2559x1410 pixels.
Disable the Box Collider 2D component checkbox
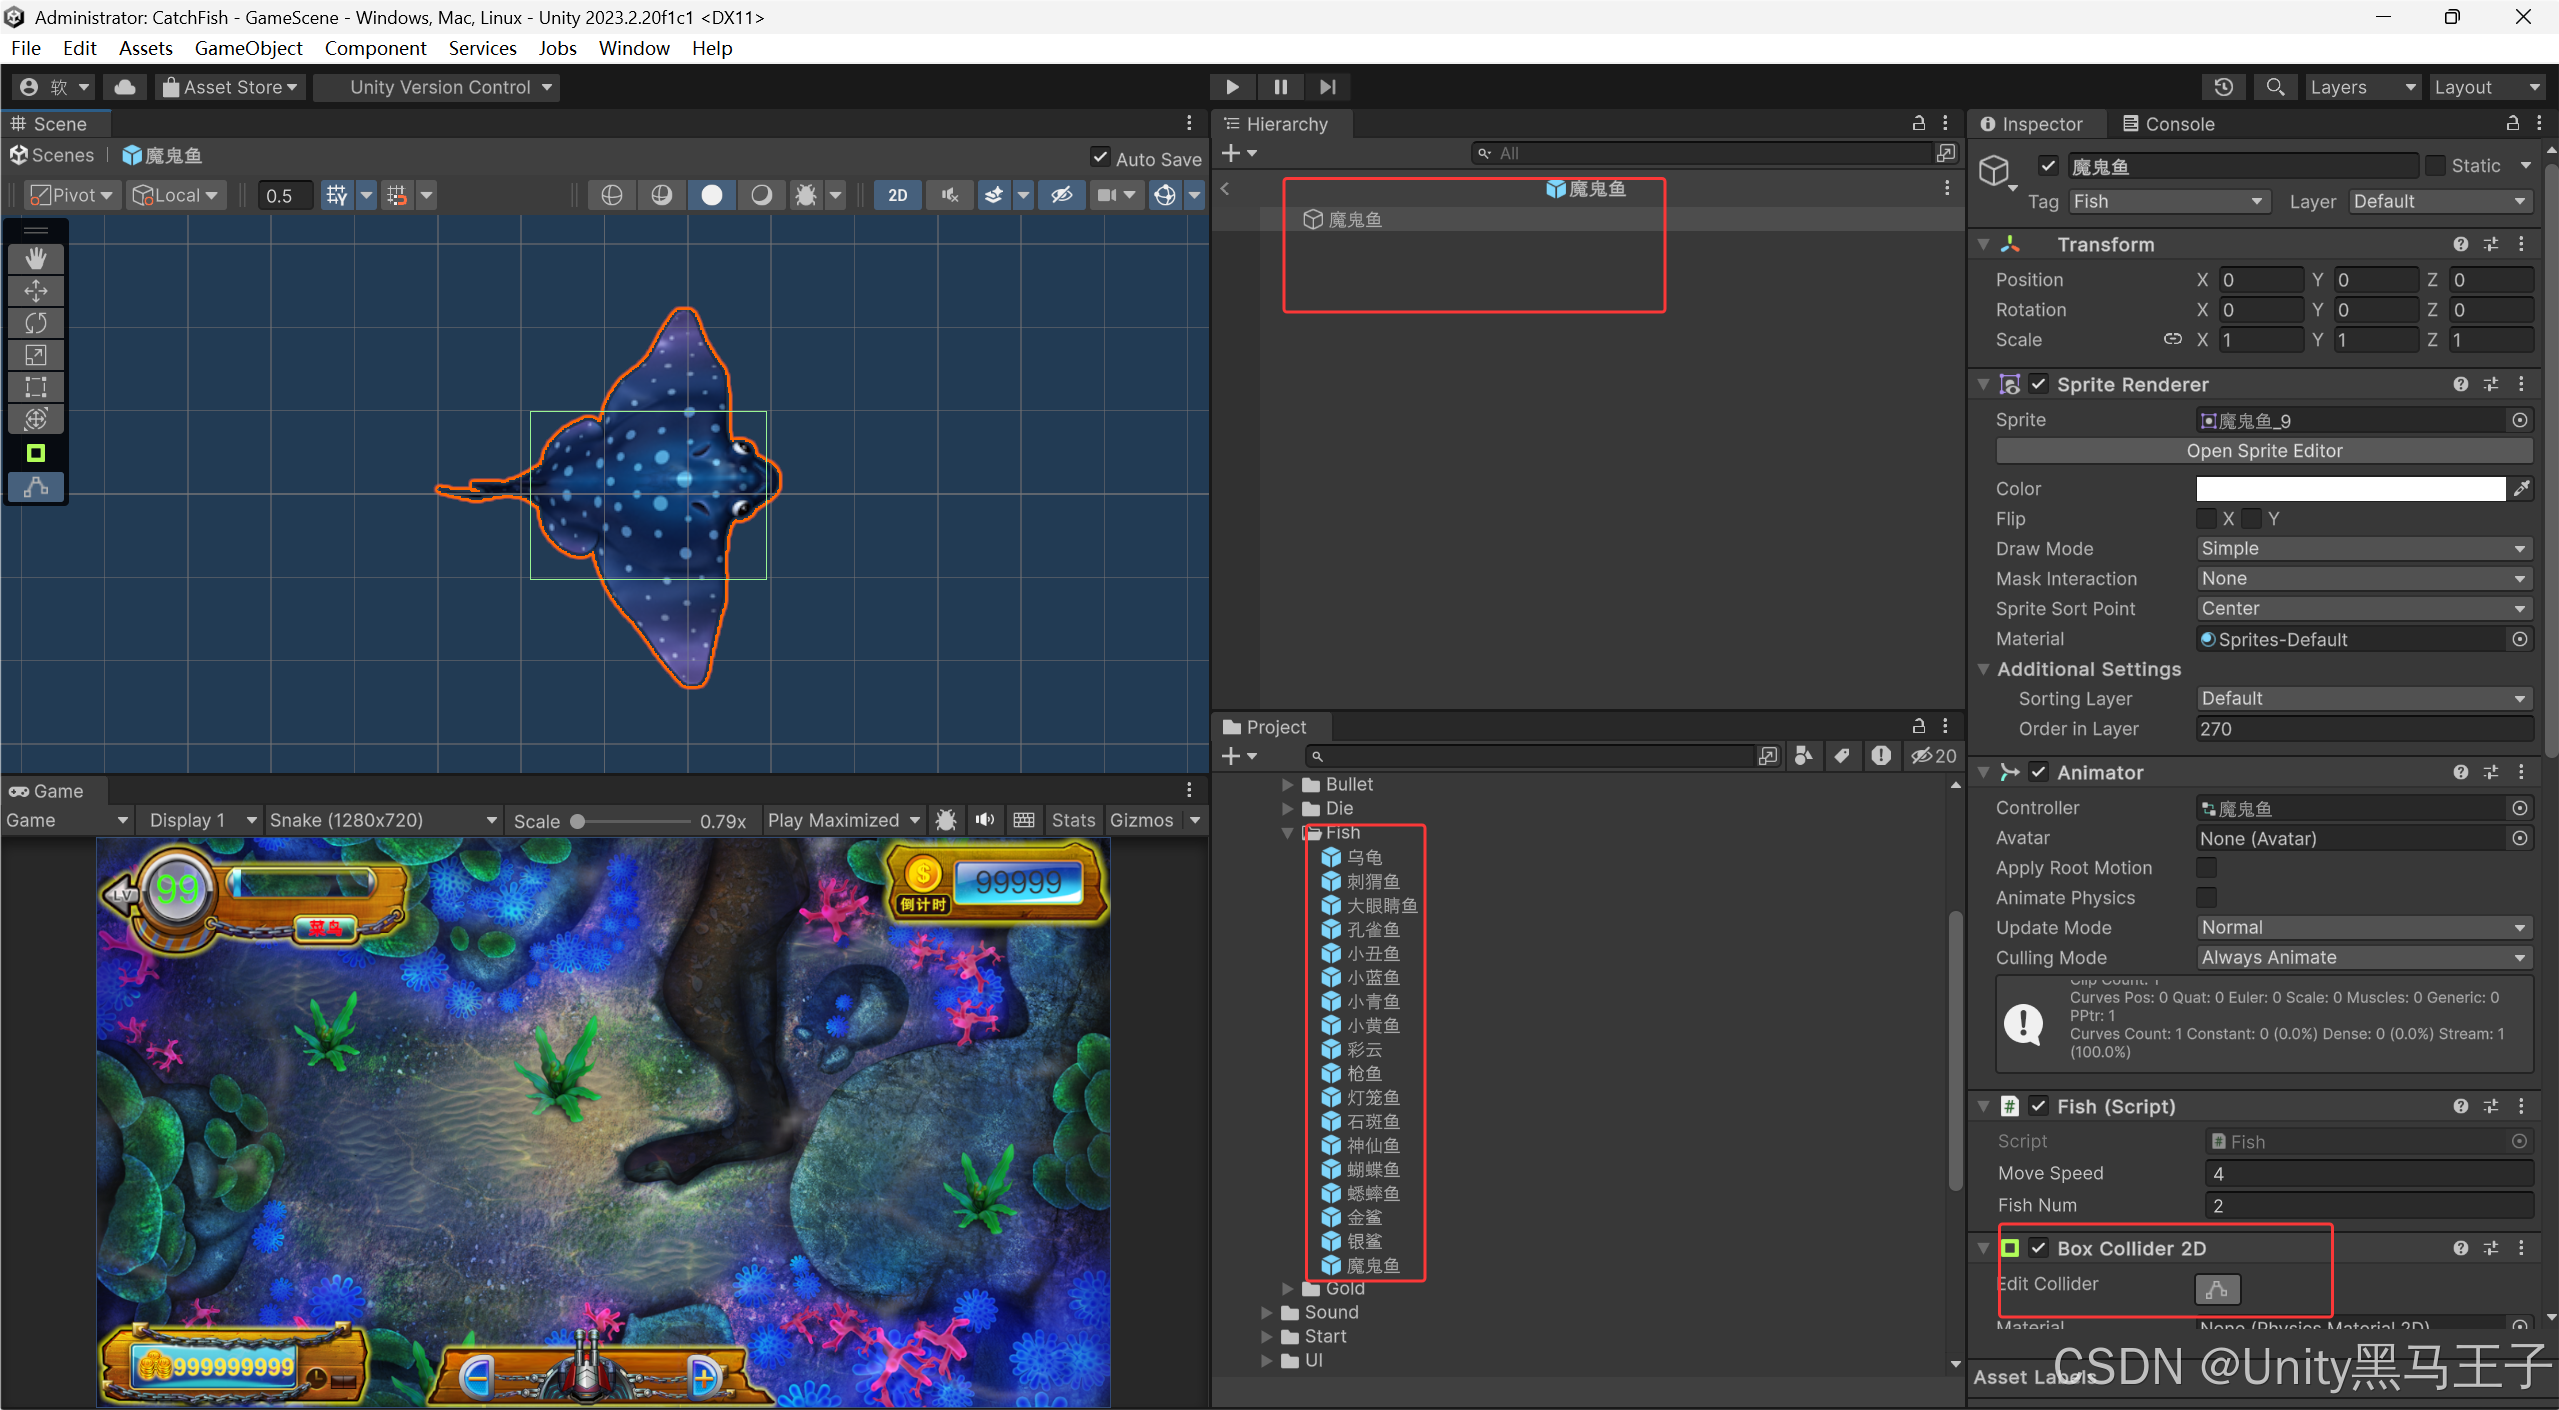click(x=2039, y=1247)
